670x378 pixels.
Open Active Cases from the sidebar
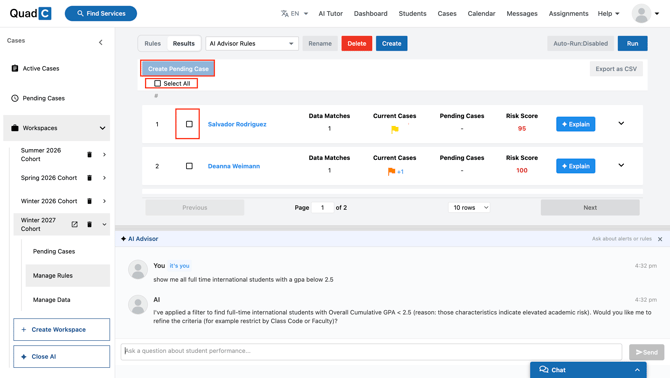[x=41, y=68]
